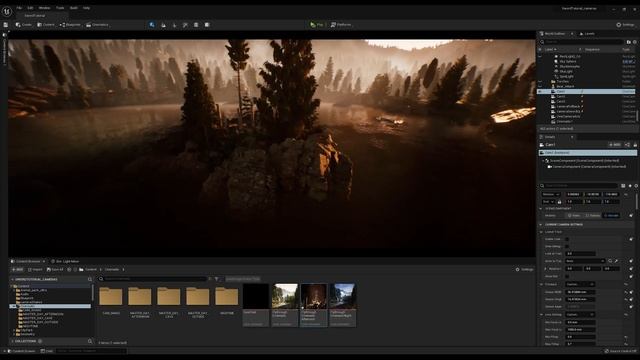This screenshot has width=640, height=360.
Task: Set Mobility to Stationary
Action: (x=592, y=216)
